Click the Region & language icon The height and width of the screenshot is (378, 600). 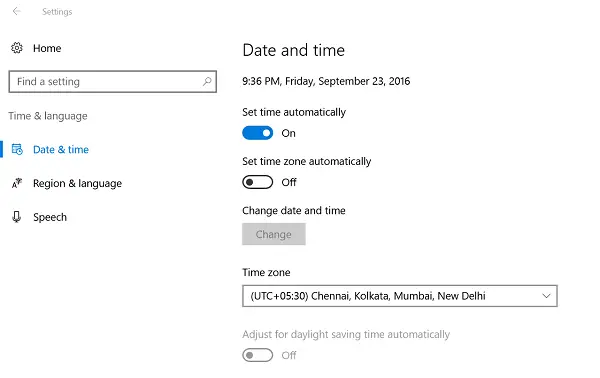(x=17, y=183)
